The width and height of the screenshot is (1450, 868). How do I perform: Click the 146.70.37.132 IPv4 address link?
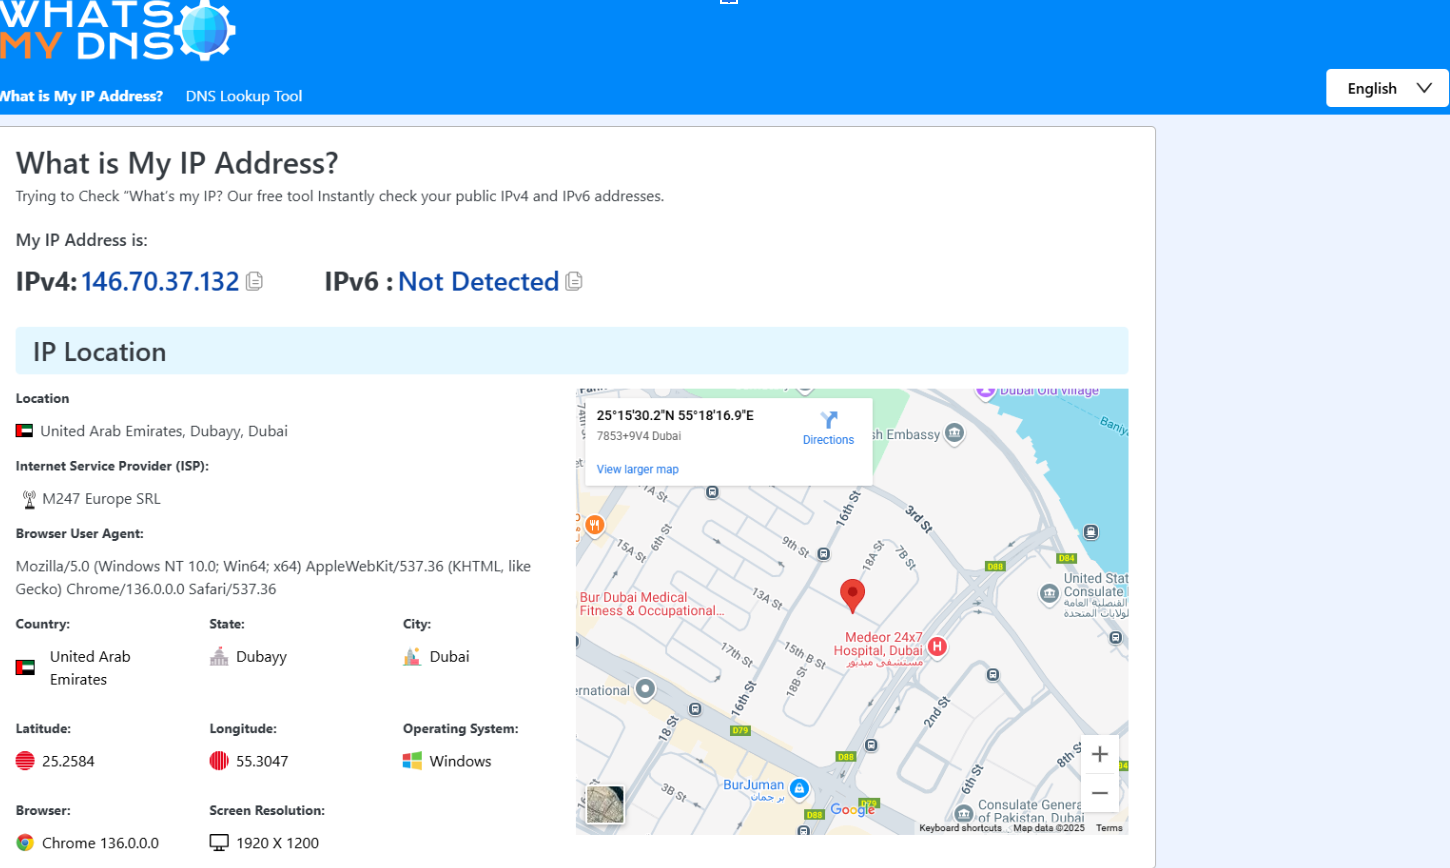pos(160,282)
